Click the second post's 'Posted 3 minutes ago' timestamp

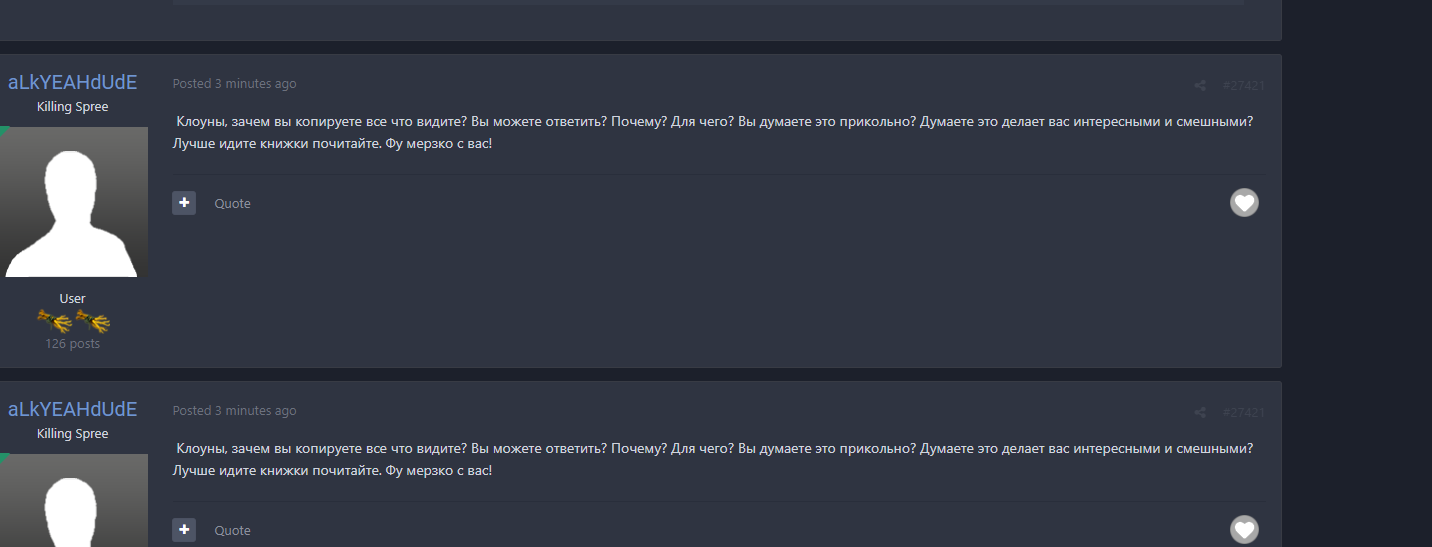234,411
